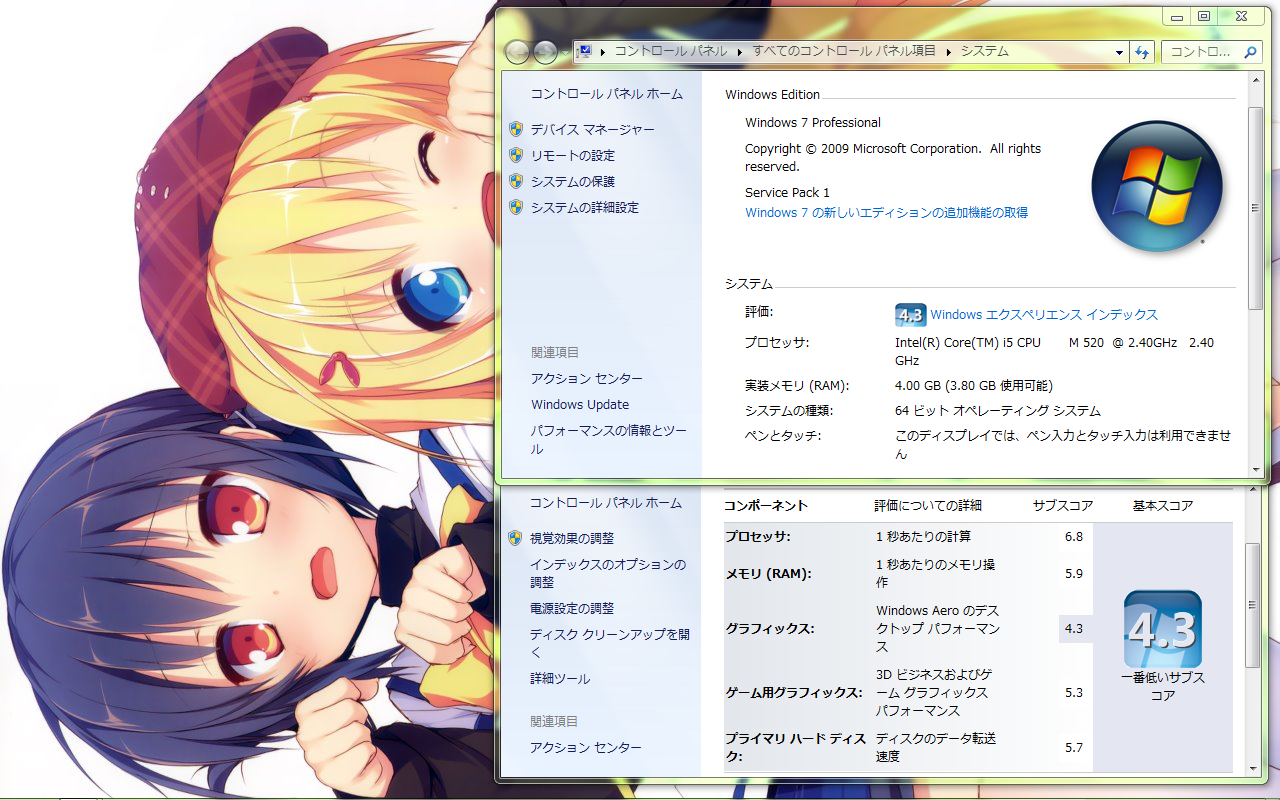Click the small 4.3 rating badge in システム

pyautogui.click(x=910, y=315)
